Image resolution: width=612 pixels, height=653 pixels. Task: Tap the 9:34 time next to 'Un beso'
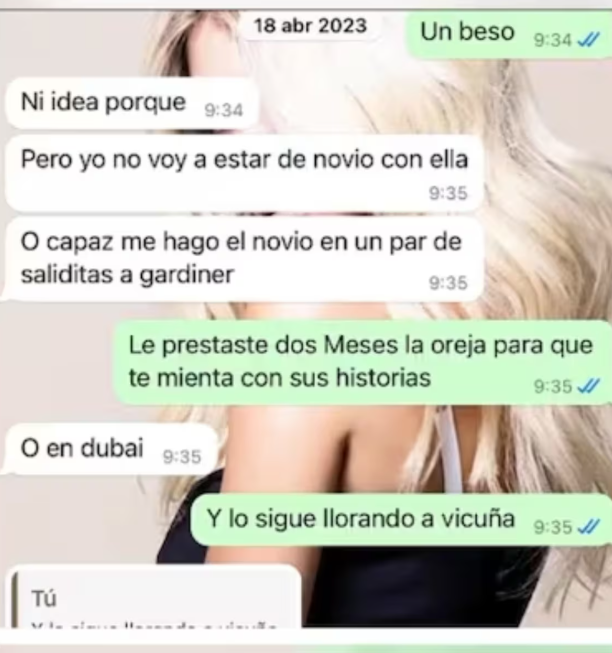553,40
